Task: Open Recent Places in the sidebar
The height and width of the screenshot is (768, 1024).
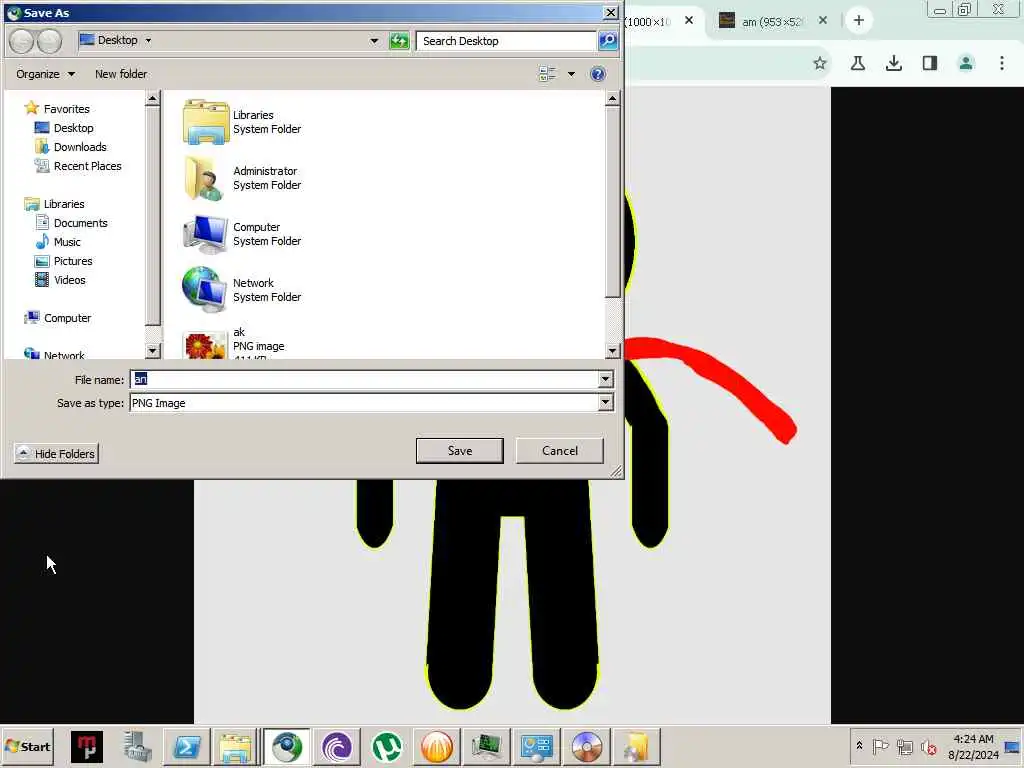Action: click(78, 166)
